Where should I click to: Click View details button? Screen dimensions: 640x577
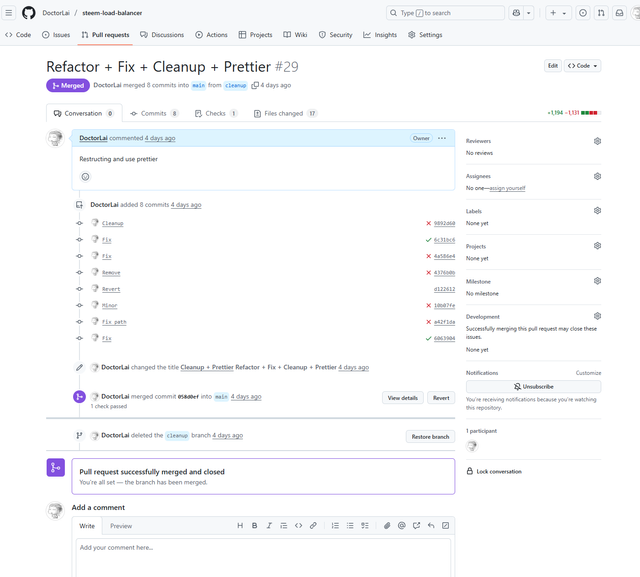[403, 398]
